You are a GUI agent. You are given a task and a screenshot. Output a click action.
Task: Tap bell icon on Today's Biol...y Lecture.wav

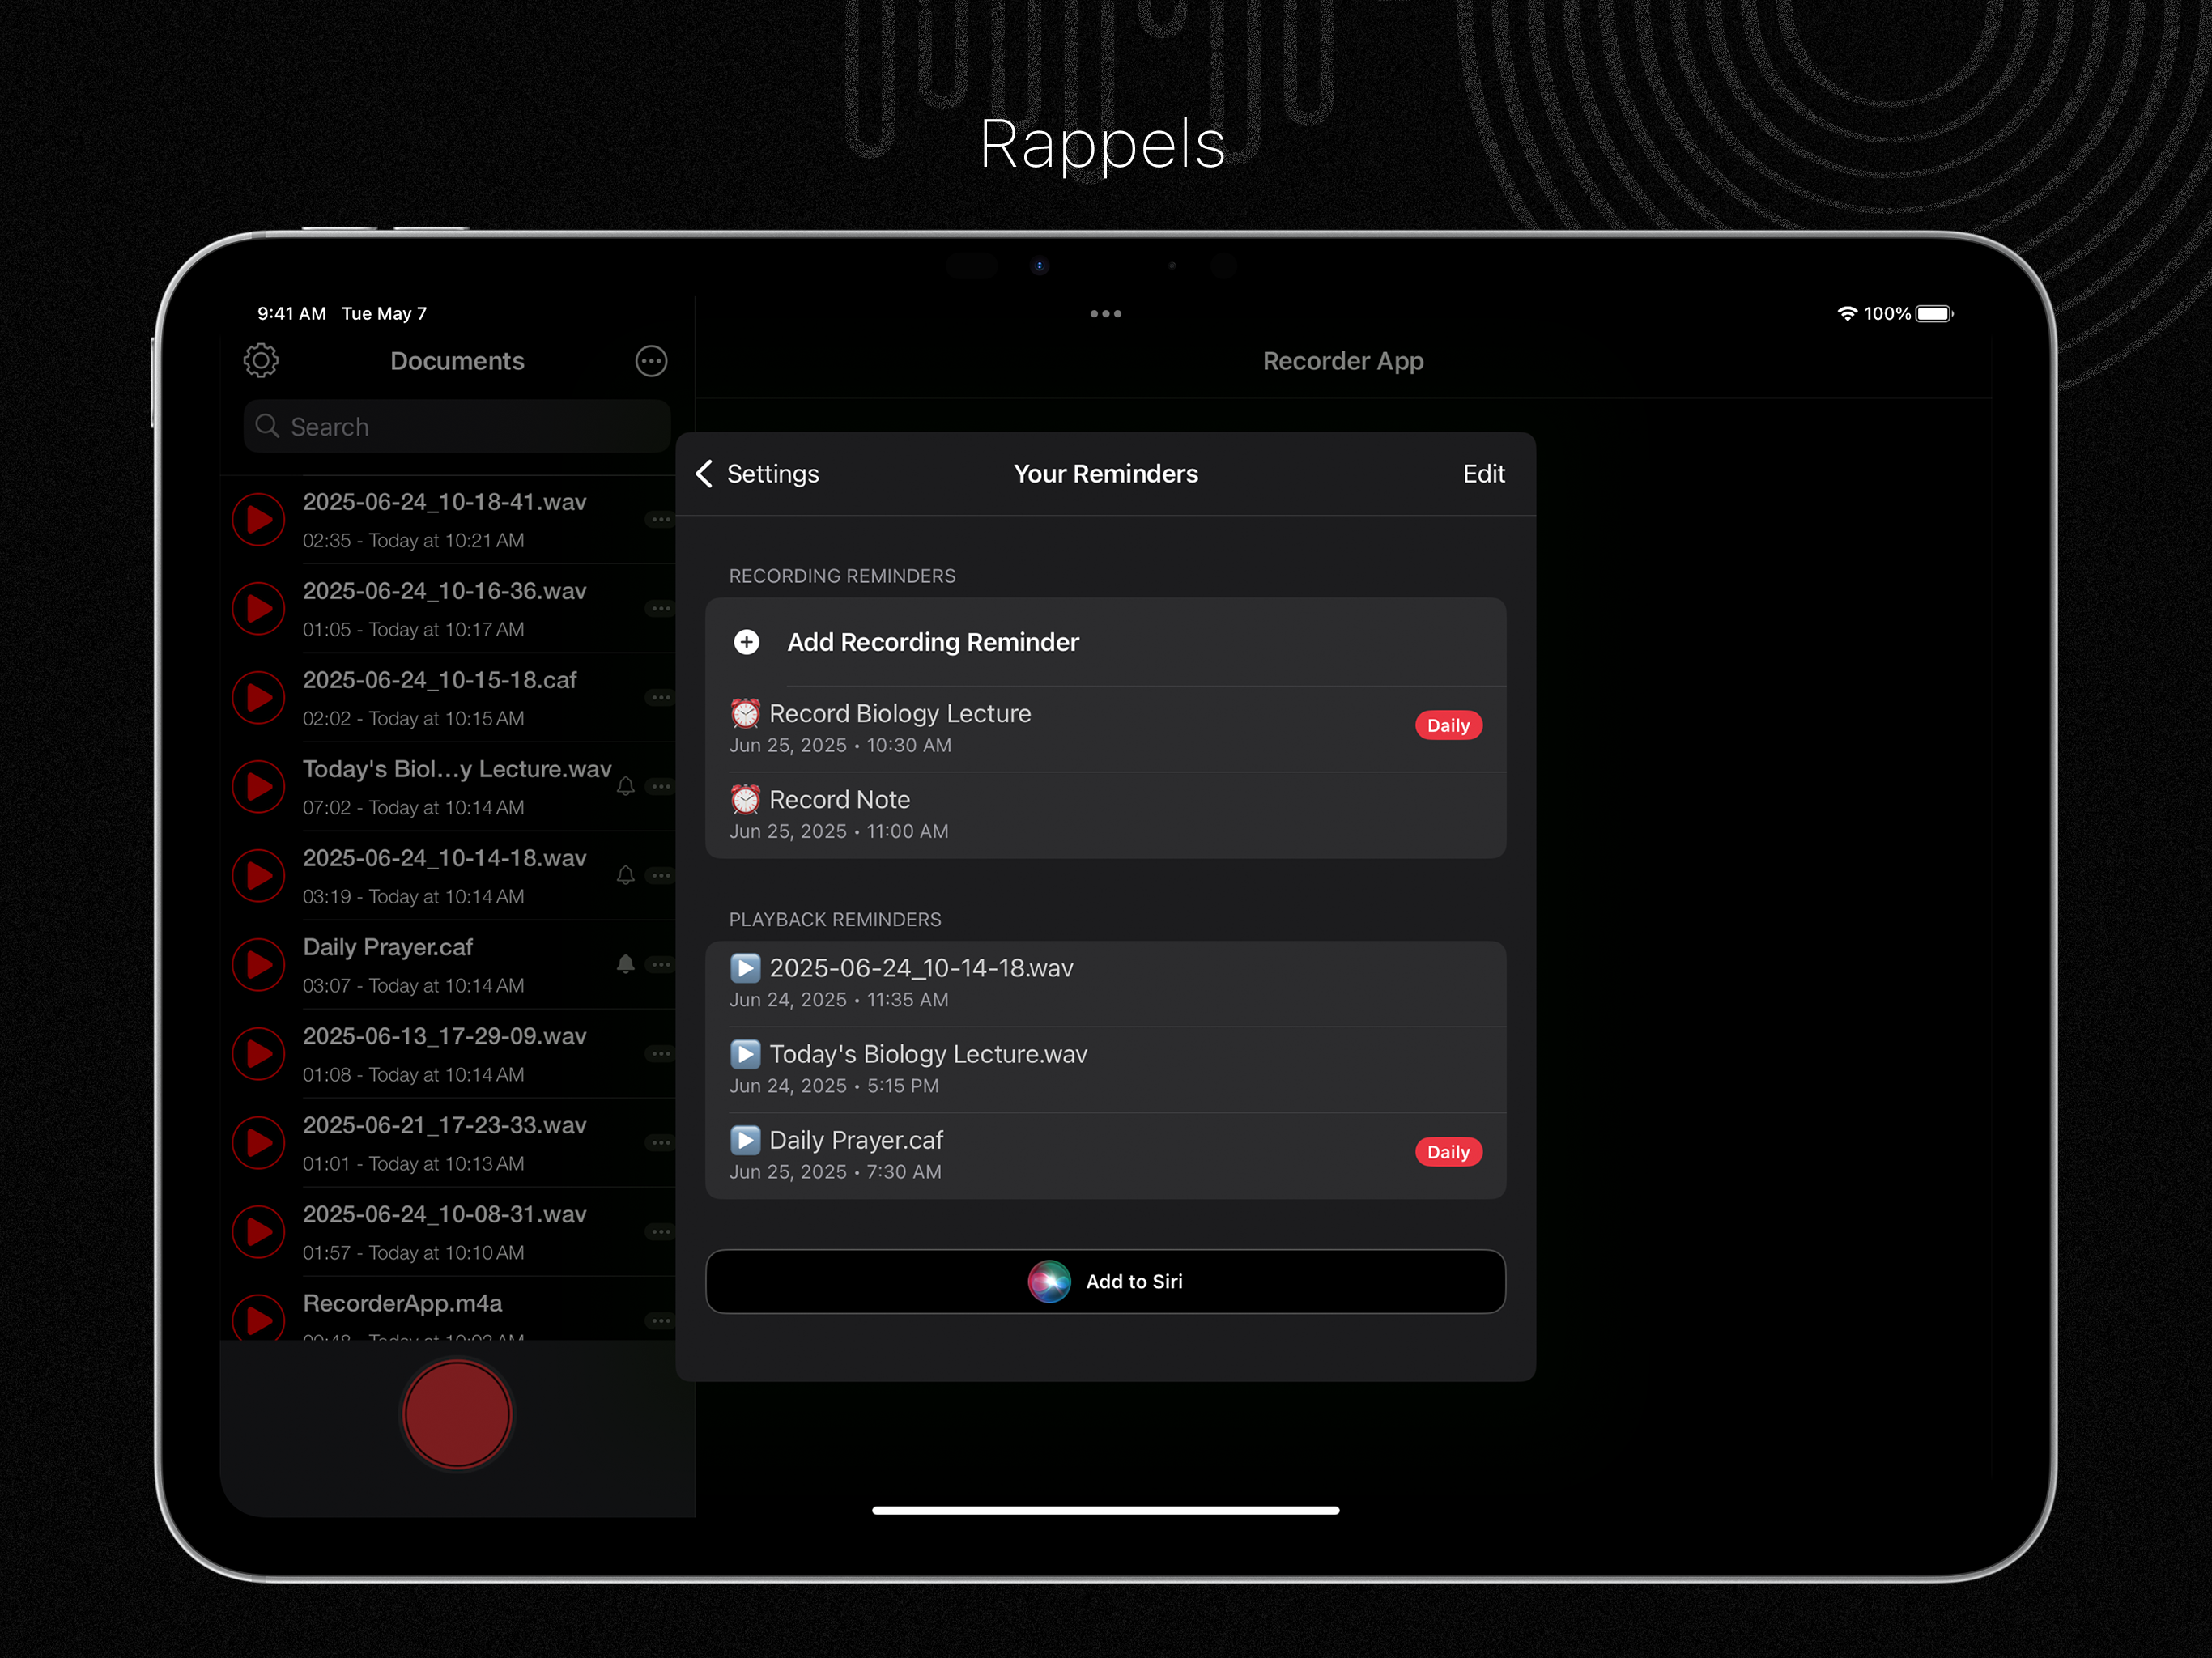[626, 787]
